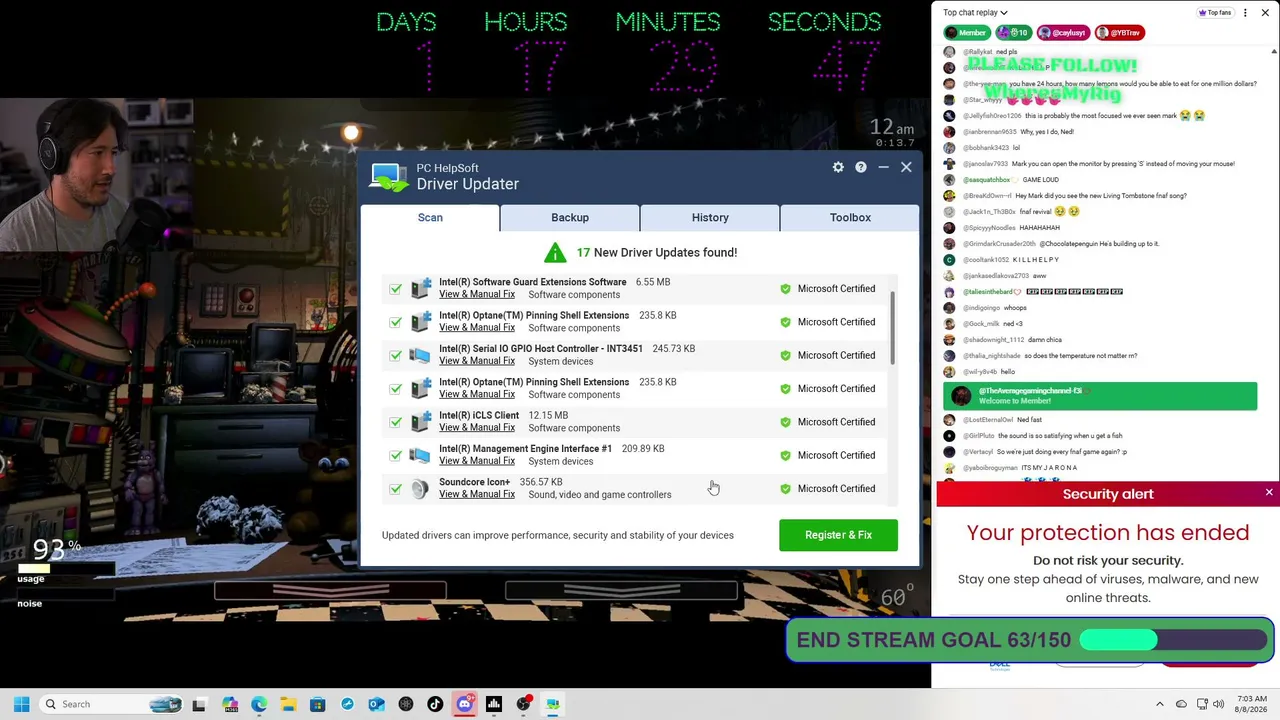Click the Member chip in chat header
1280x720 pixels.
click(966, 33)
